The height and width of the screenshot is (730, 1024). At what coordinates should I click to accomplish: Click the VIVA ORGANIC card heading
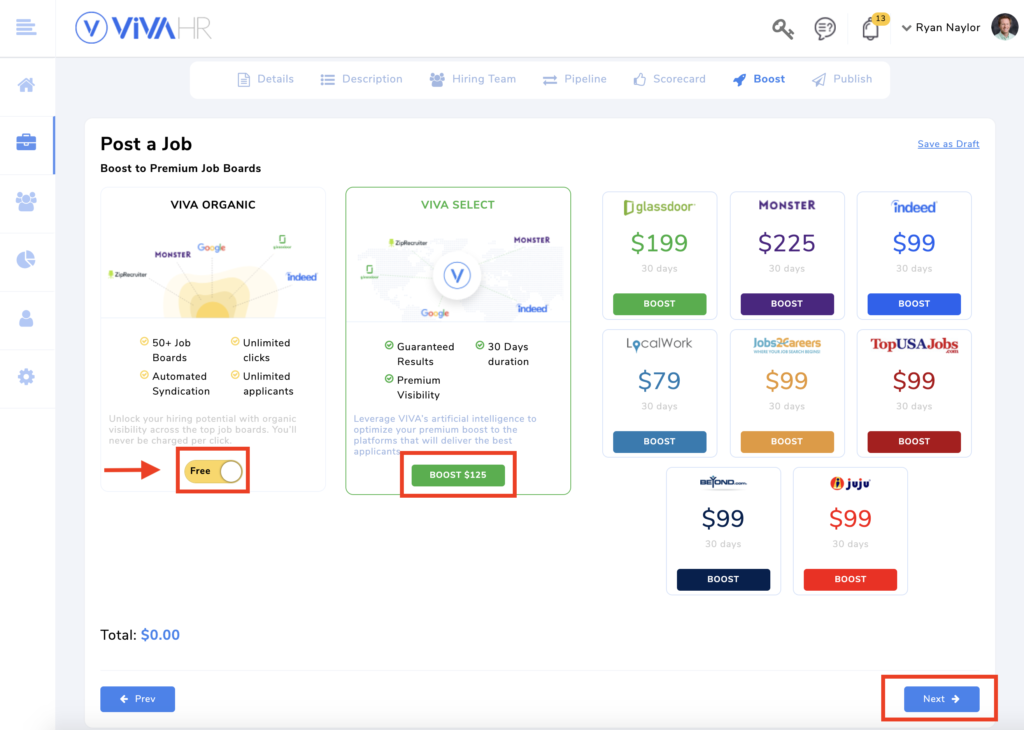point(213,205)
